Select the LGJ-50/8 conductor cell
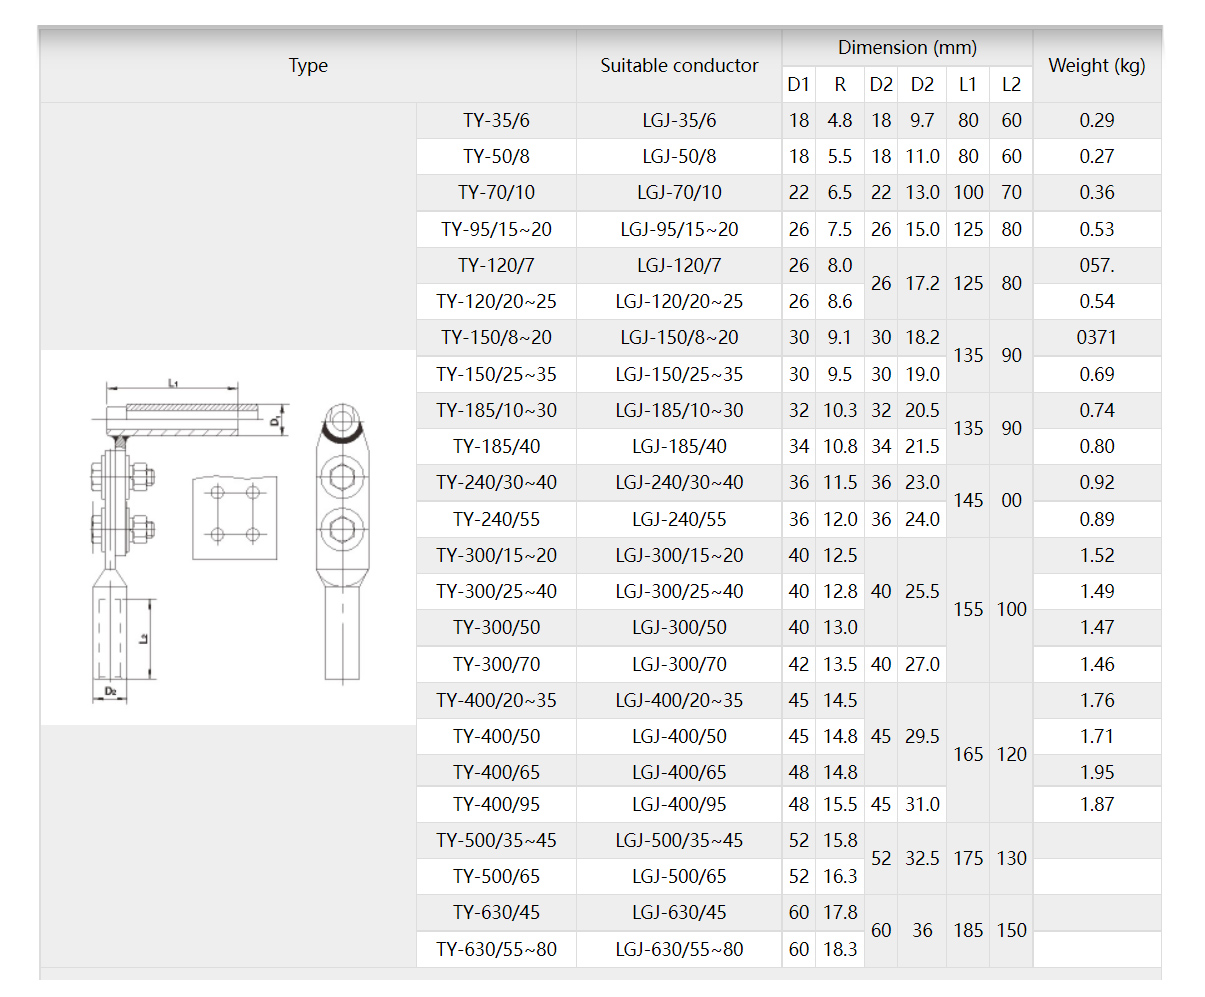This screenshot has width=1205, height=997. coord(679,157)
